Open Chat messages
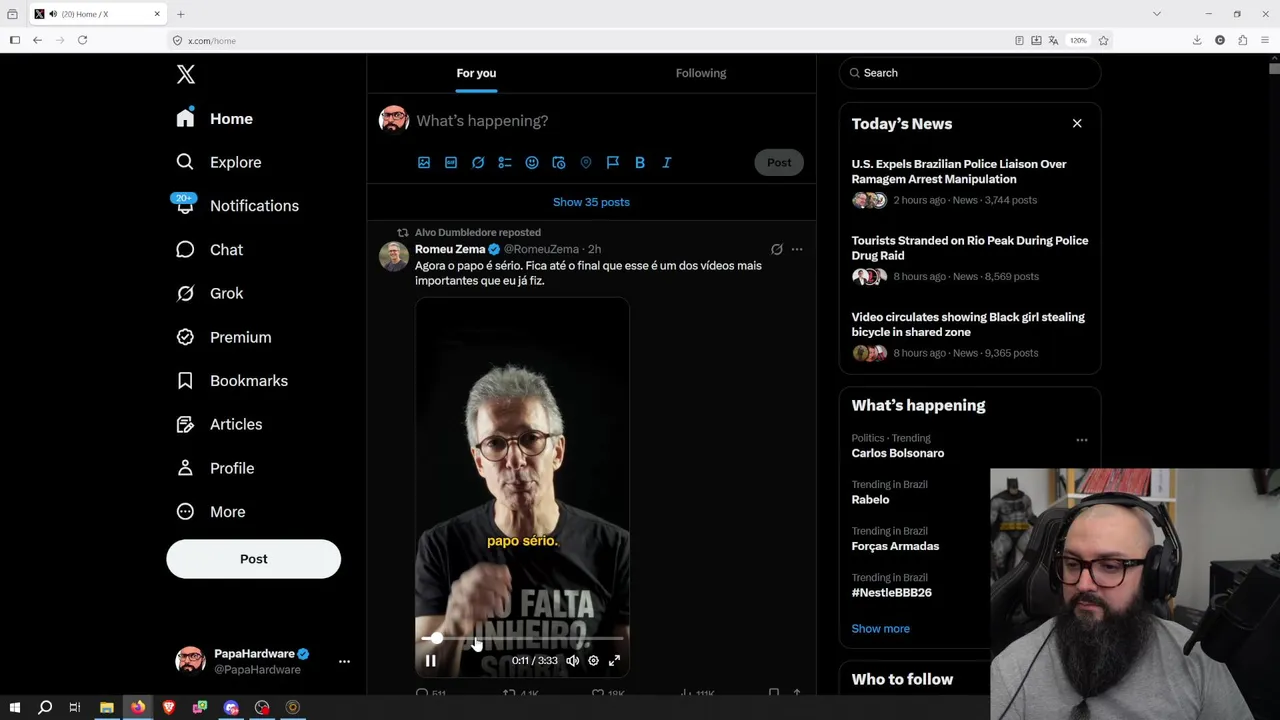Screen dimensions: 1280x720 (210, 250)
